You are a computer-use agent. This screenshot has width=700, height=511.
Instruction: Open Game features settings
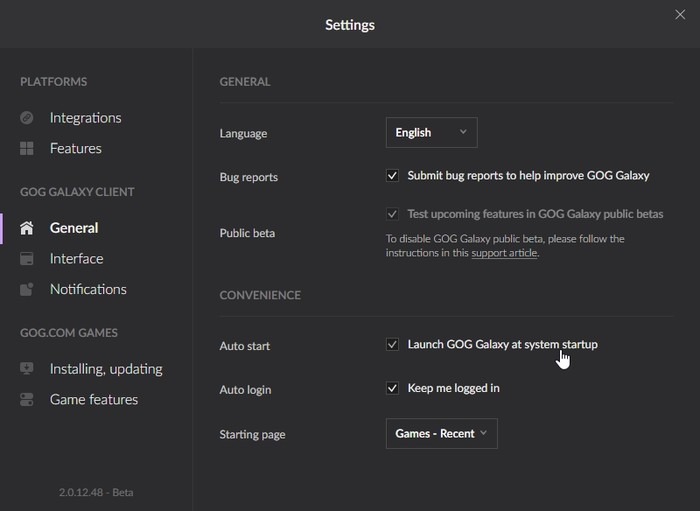(x=94, y=399)
